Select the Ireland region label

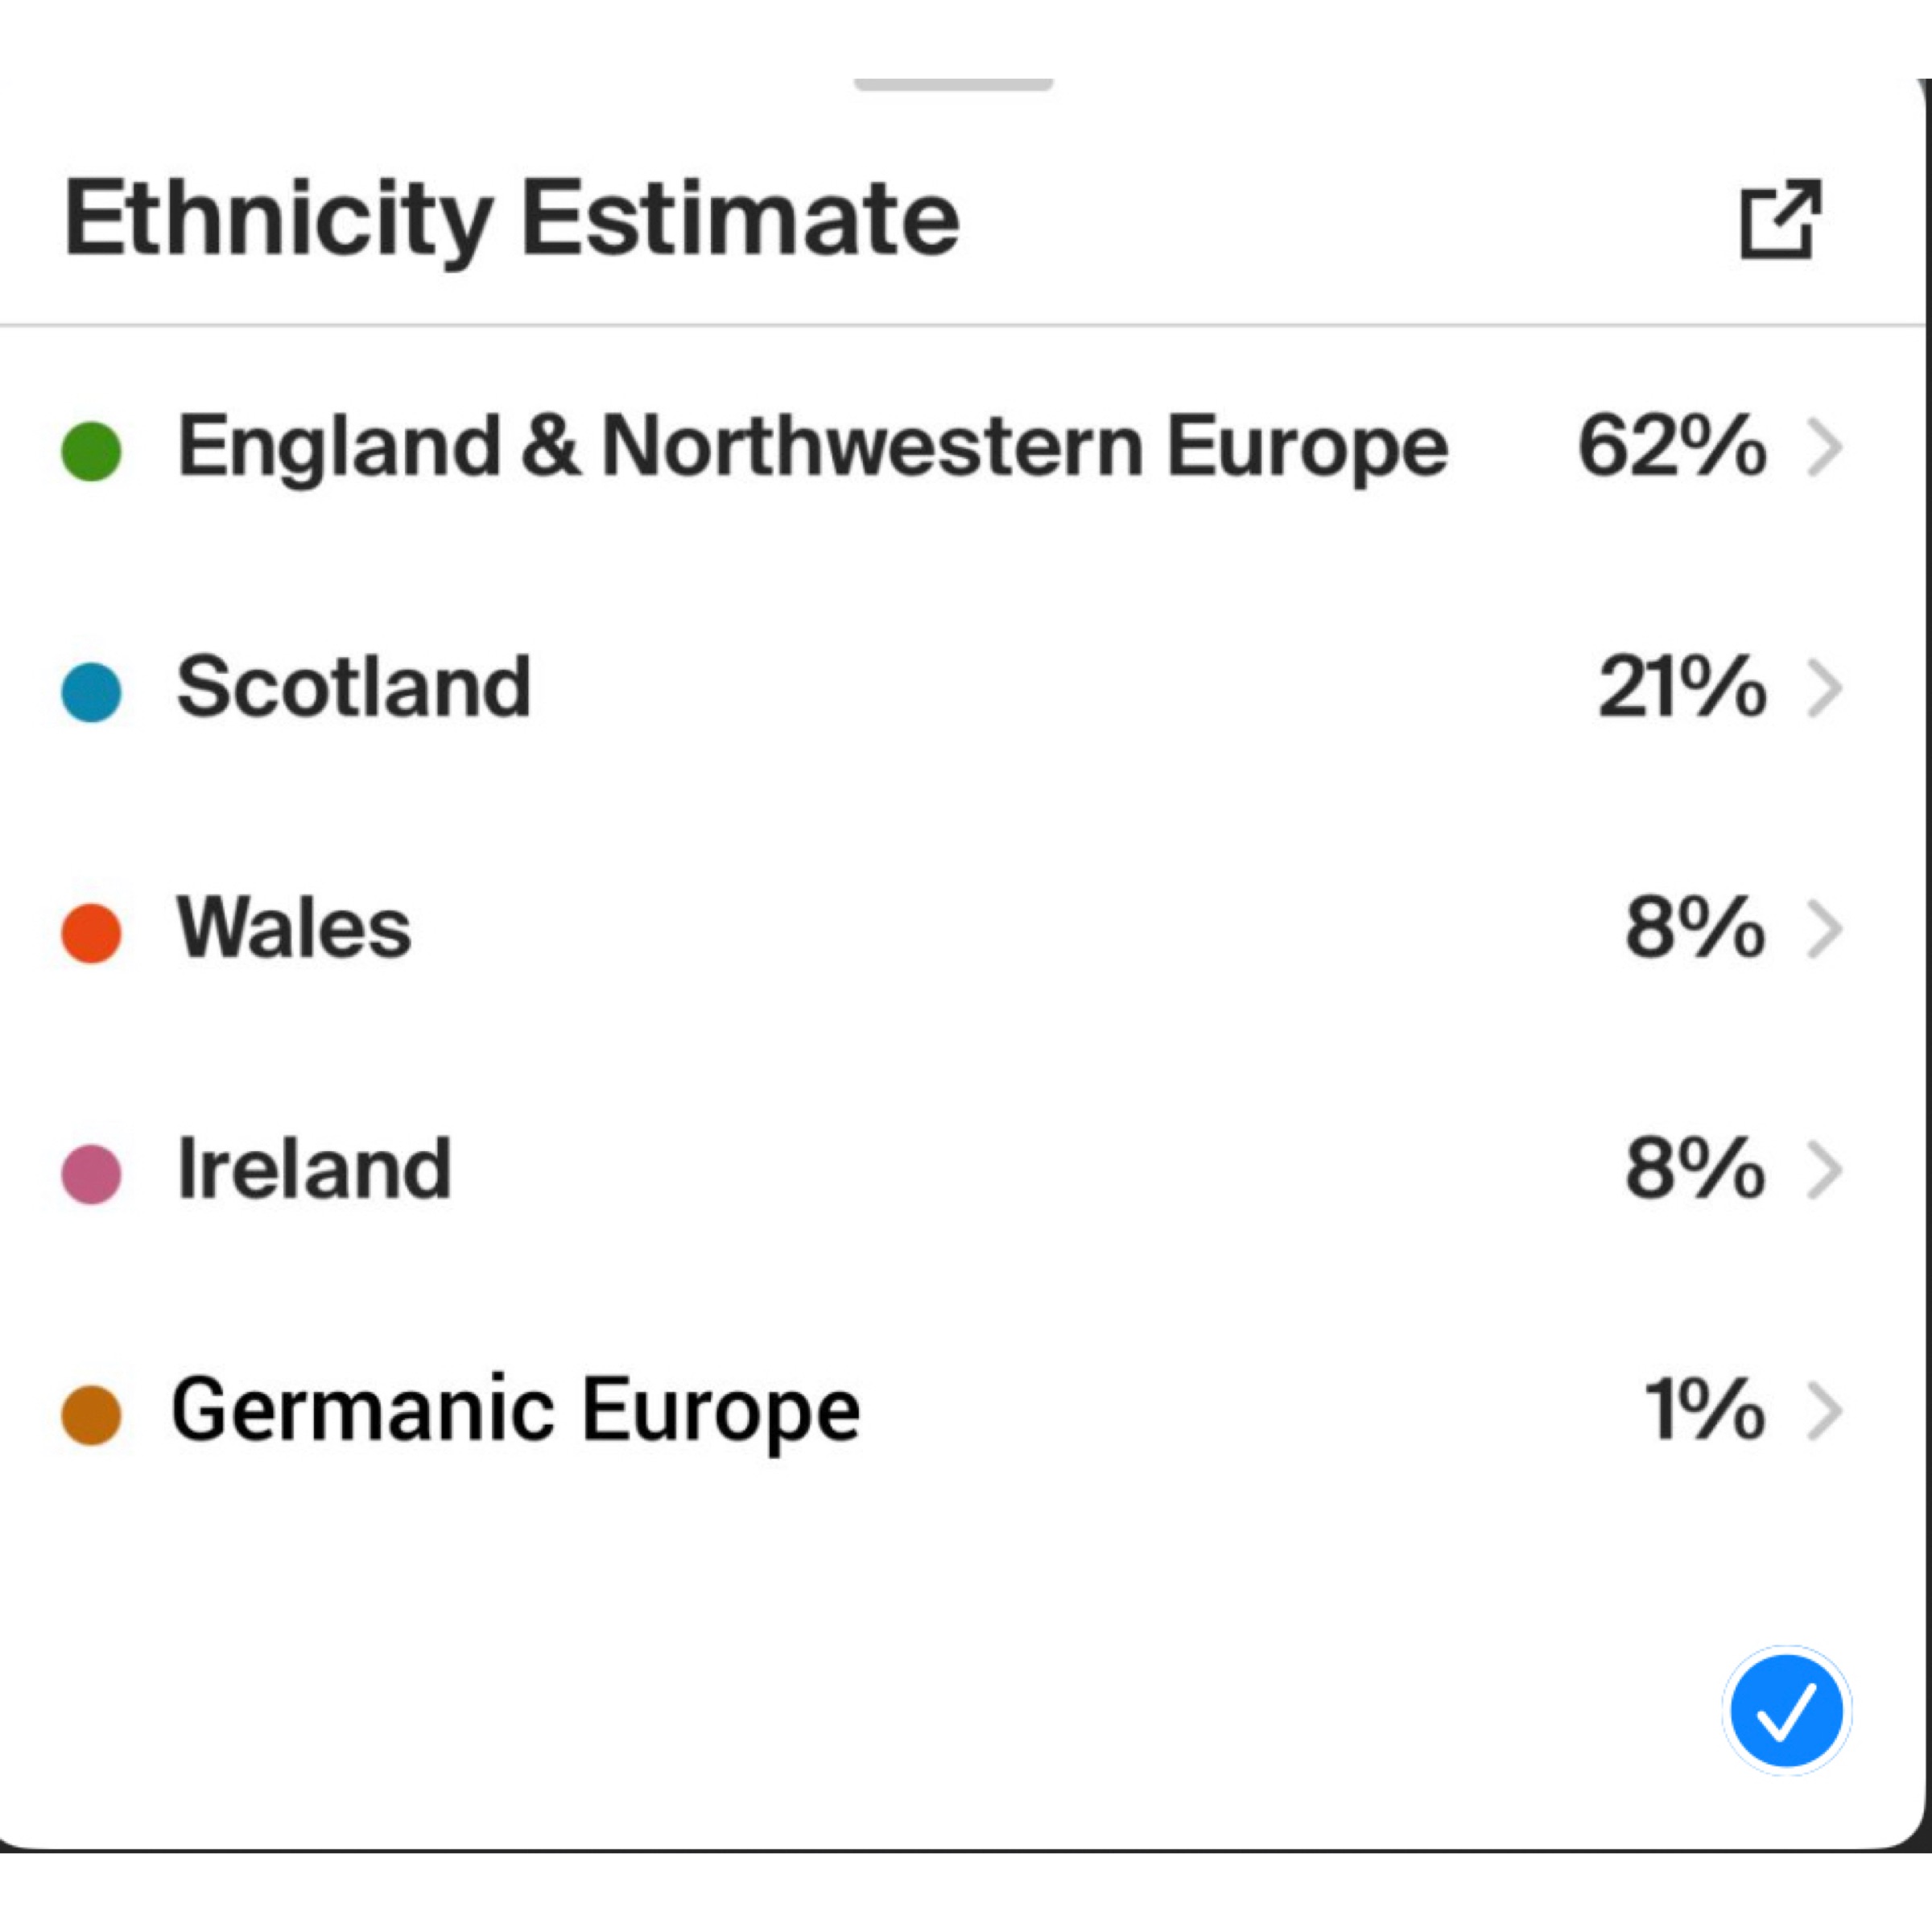[x=314, y=1169]
